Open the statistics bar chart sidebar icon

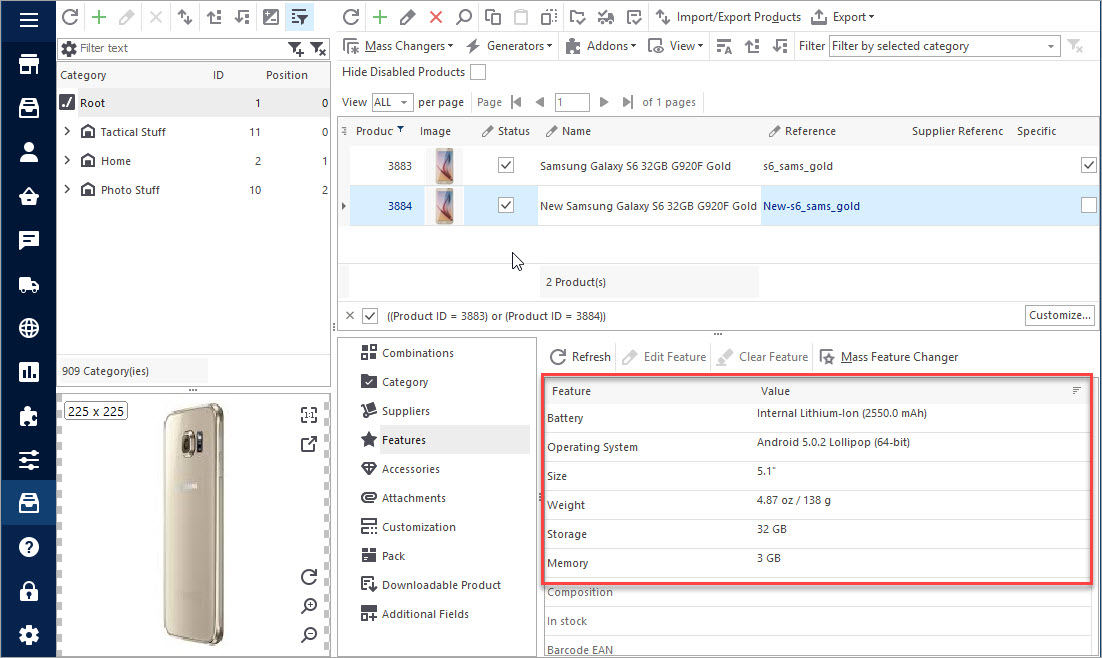29,372
